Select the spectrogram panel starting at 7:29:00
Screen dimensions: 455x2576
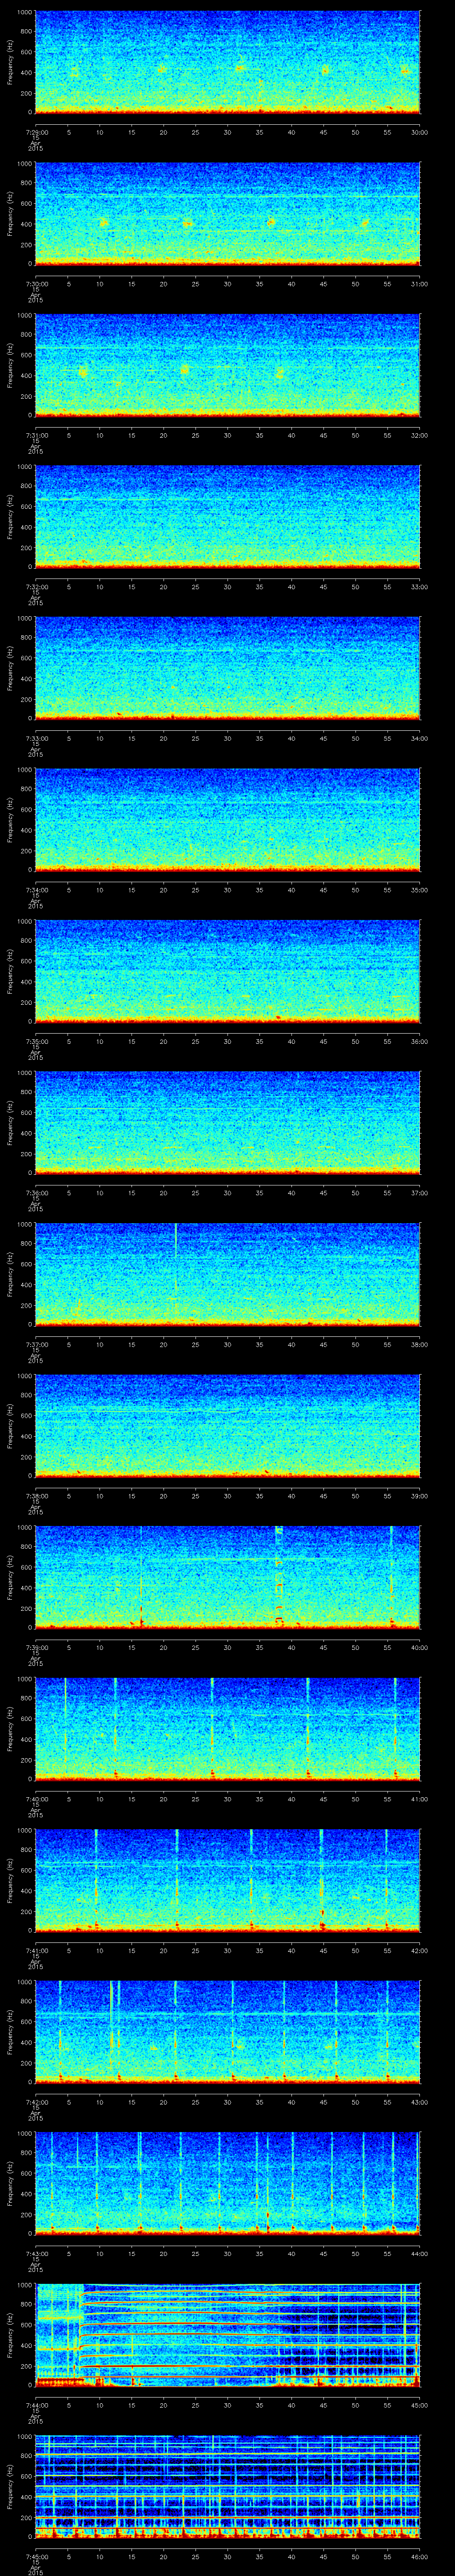coord(227,62)
